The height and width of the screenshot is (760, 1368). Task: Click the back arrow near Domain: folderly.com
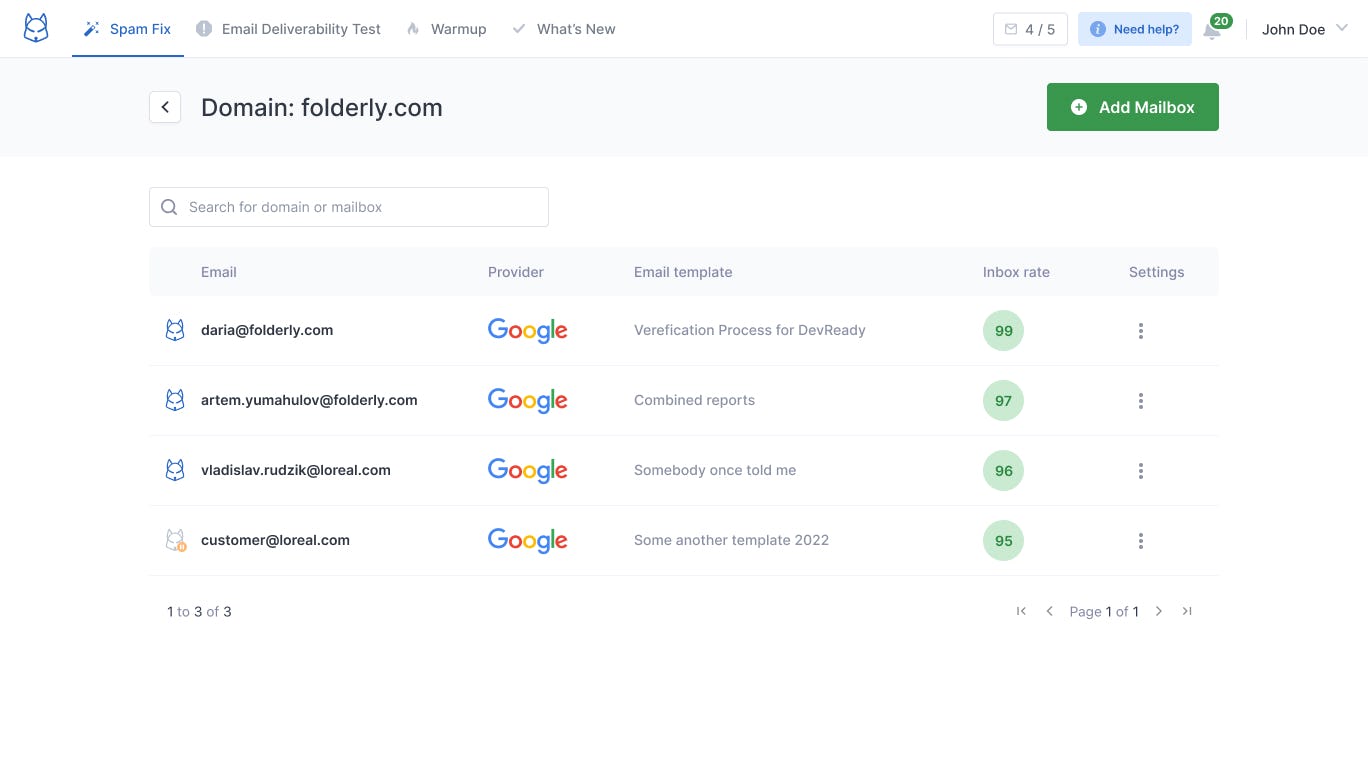click(x=165, y=107)
